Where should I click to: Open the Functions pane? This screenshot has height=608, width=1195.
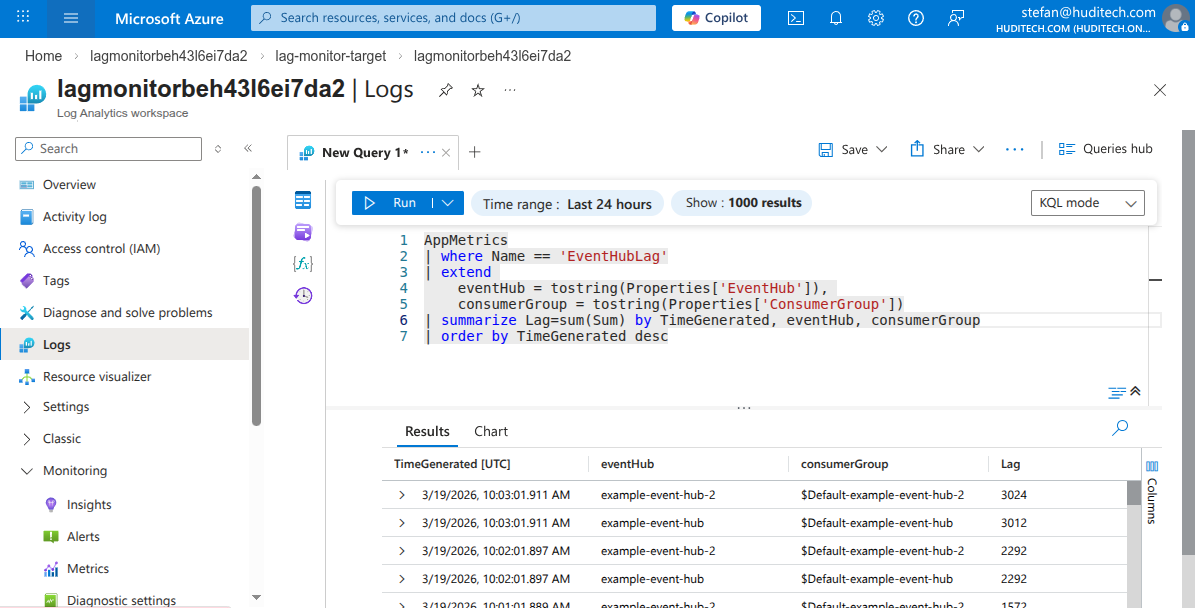303,263
